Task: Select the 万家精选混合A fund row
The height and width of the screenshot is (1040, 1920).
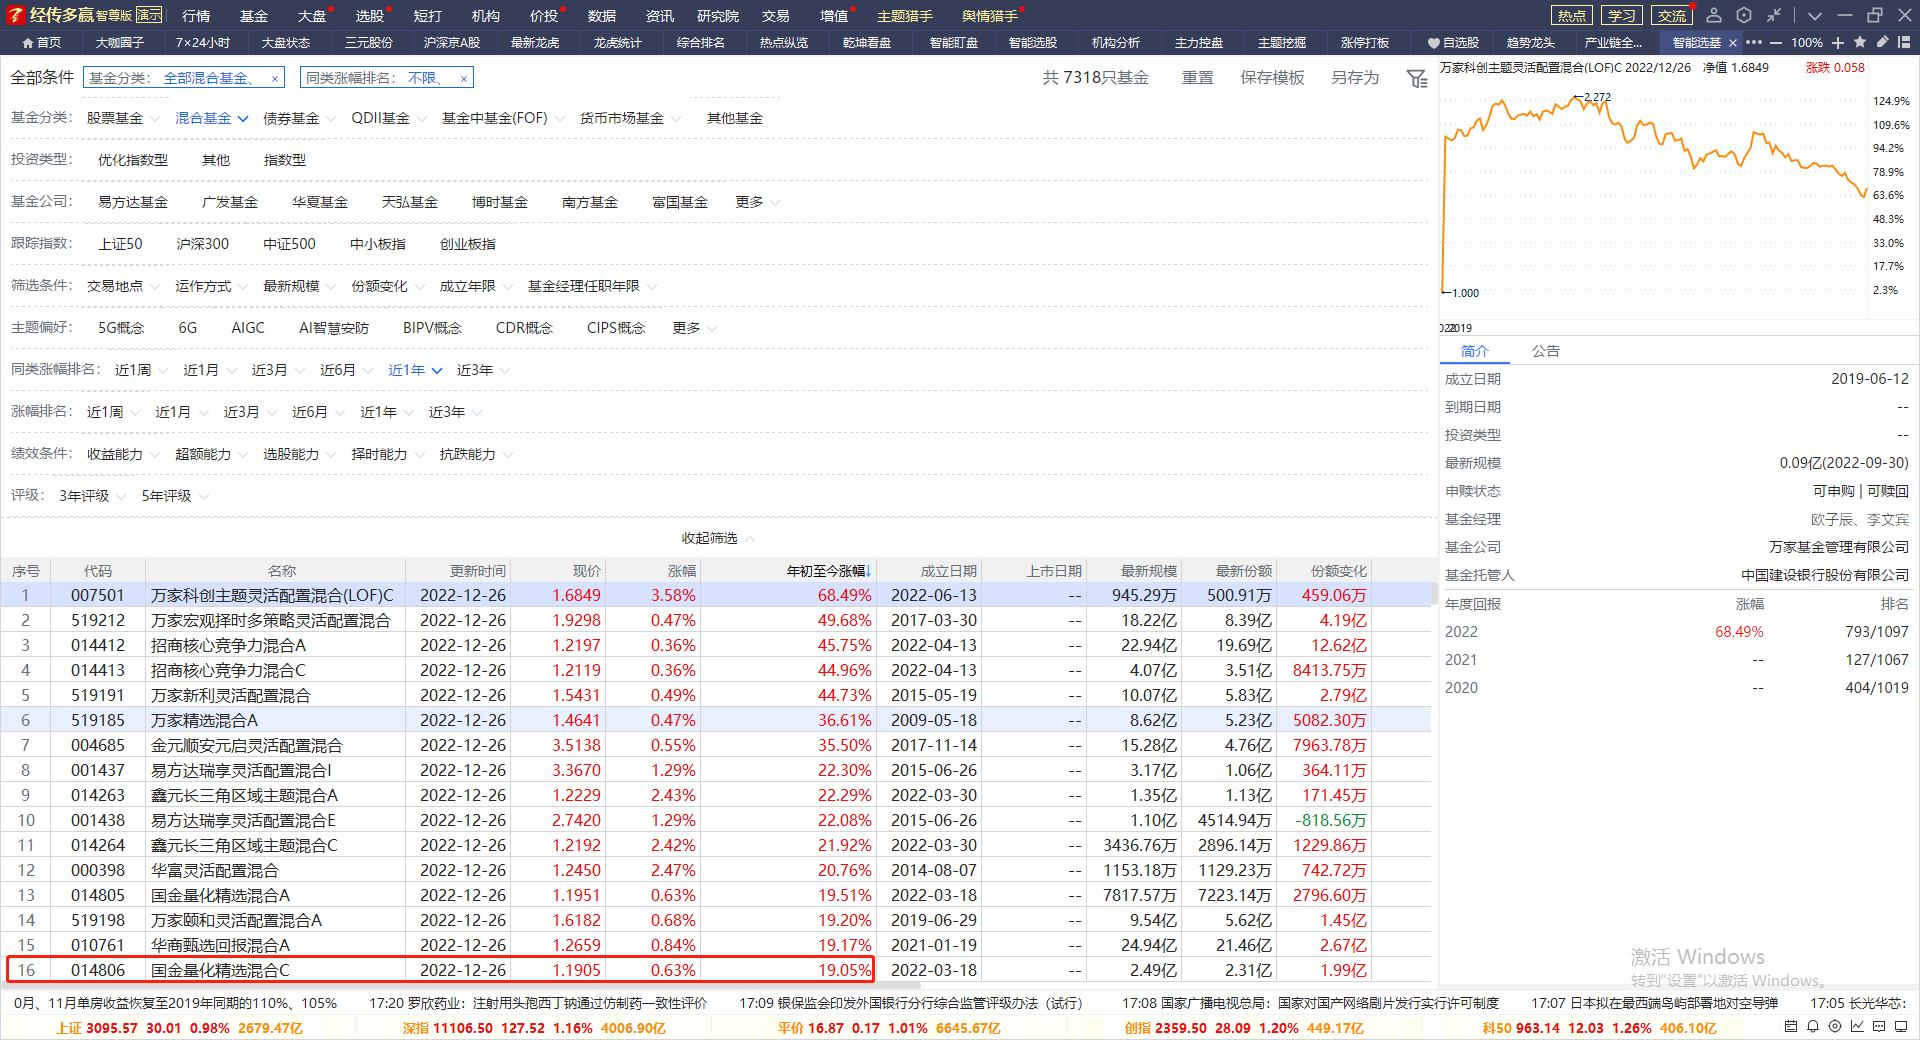Action: (x=715, y=720)
